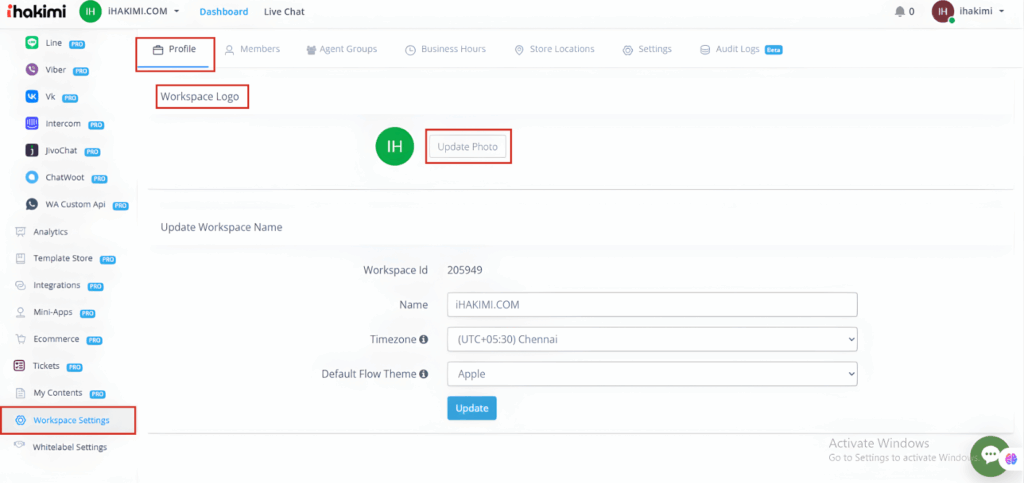Click the Timezone info icon

[424, 340]
